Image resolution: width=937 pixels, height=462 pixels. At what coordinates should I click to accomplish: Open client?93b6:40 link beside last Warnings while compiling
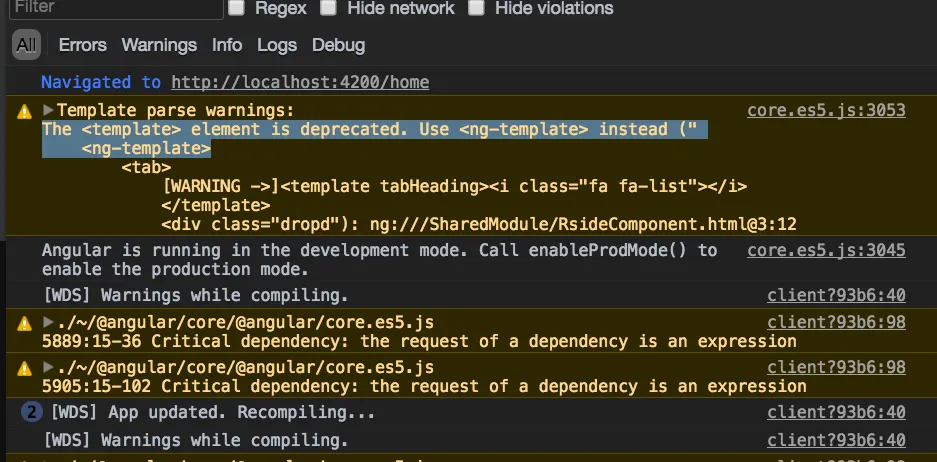837,440
